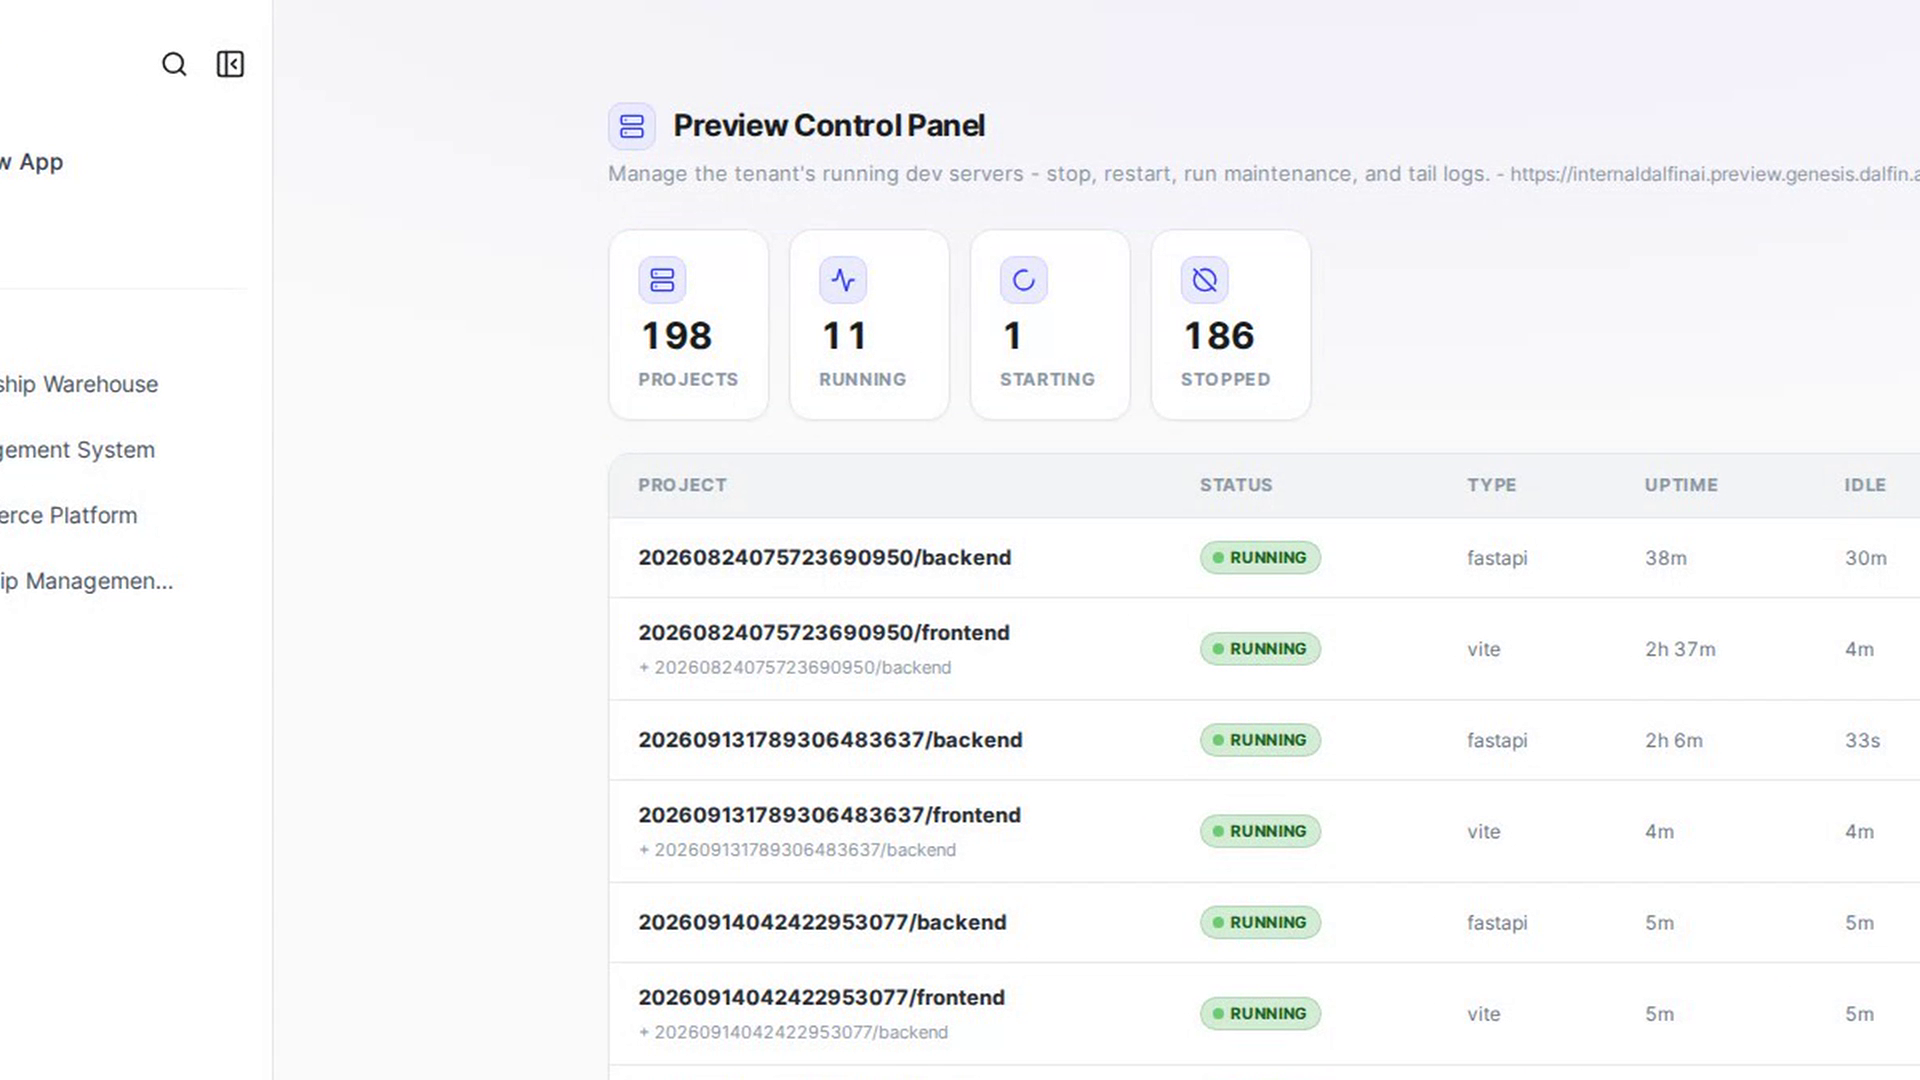The width and height of the screenshot is (1920, 1080).
Task: Select the 198 Projects stat card
Action: point(689,325)
